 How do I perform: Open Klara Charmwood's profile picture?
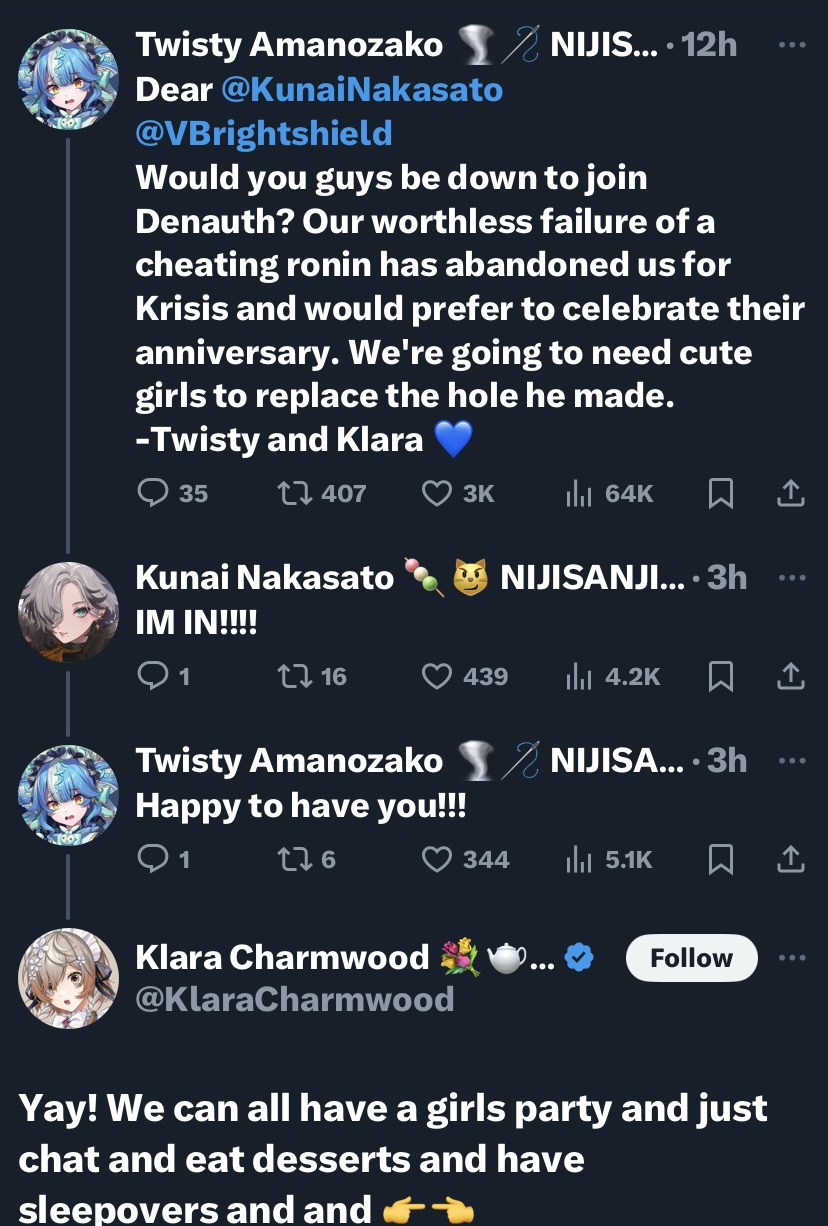(68, 977)
